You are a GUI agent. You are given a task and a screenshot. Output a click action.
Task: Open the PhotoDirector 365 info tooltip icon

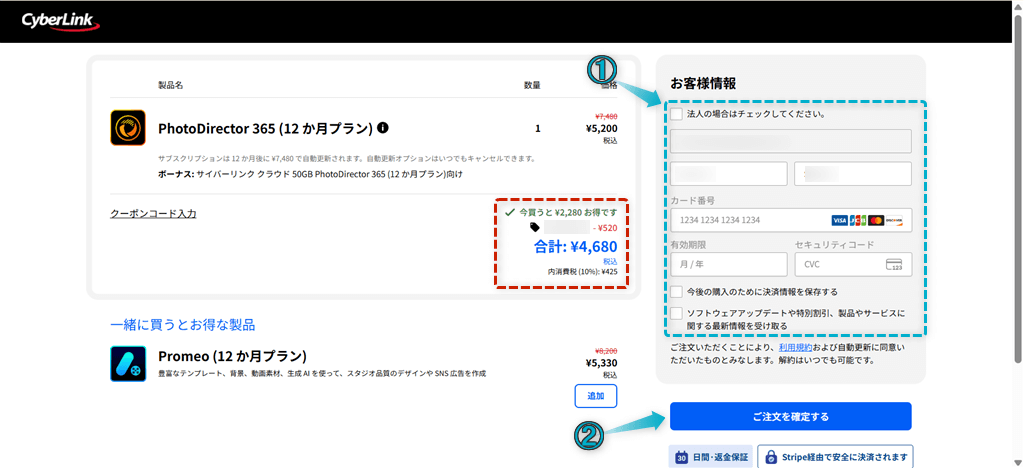point(383,127)
